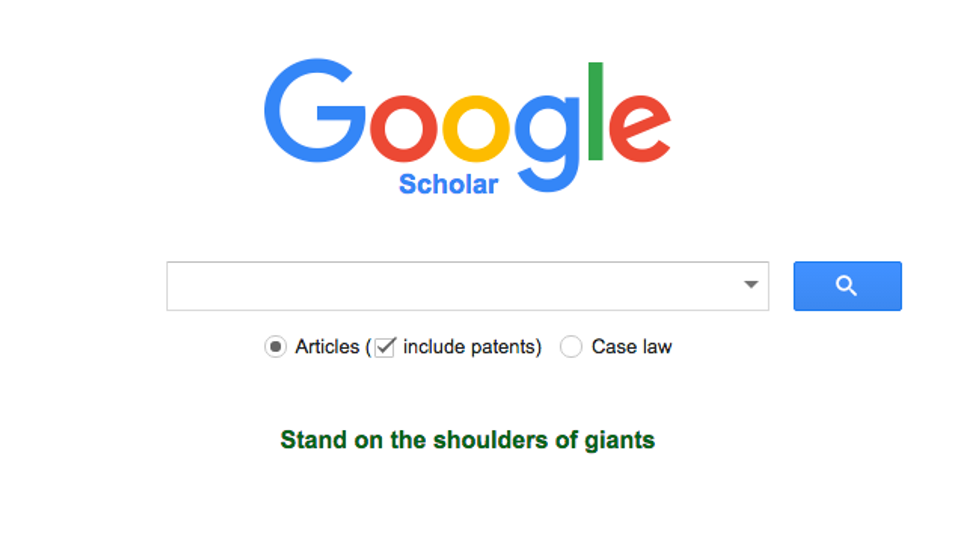Click the green letter l in logo

pyautogui.click(x=596, y=111)
